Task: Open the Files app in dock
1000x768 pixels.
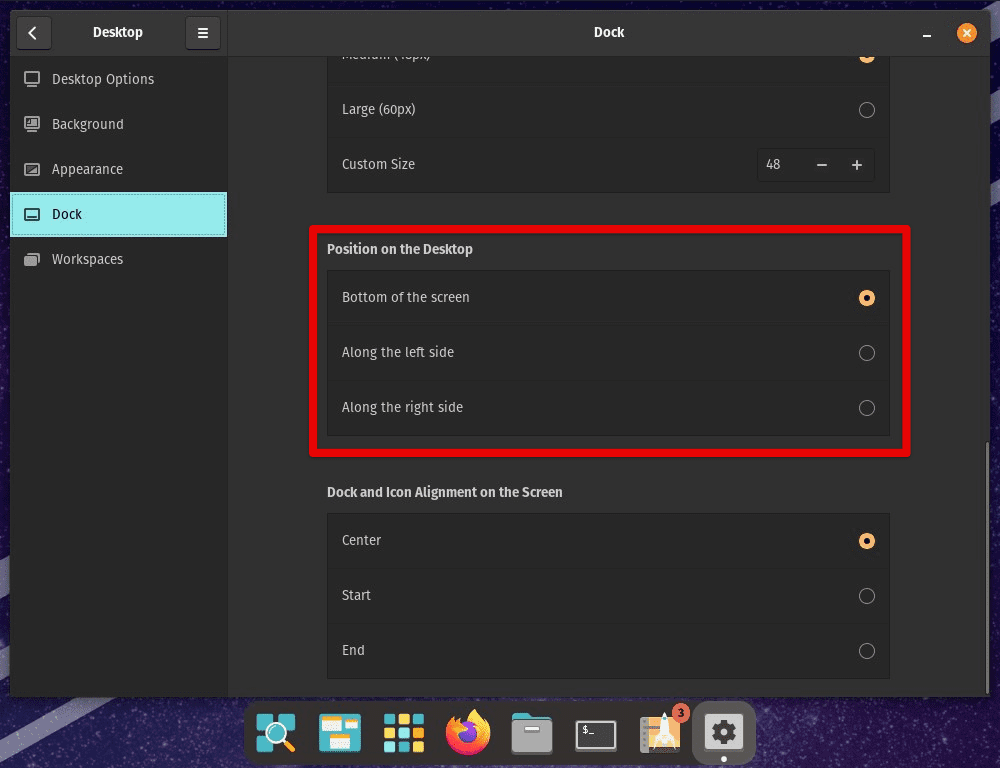Action: [x=532, y=733]
